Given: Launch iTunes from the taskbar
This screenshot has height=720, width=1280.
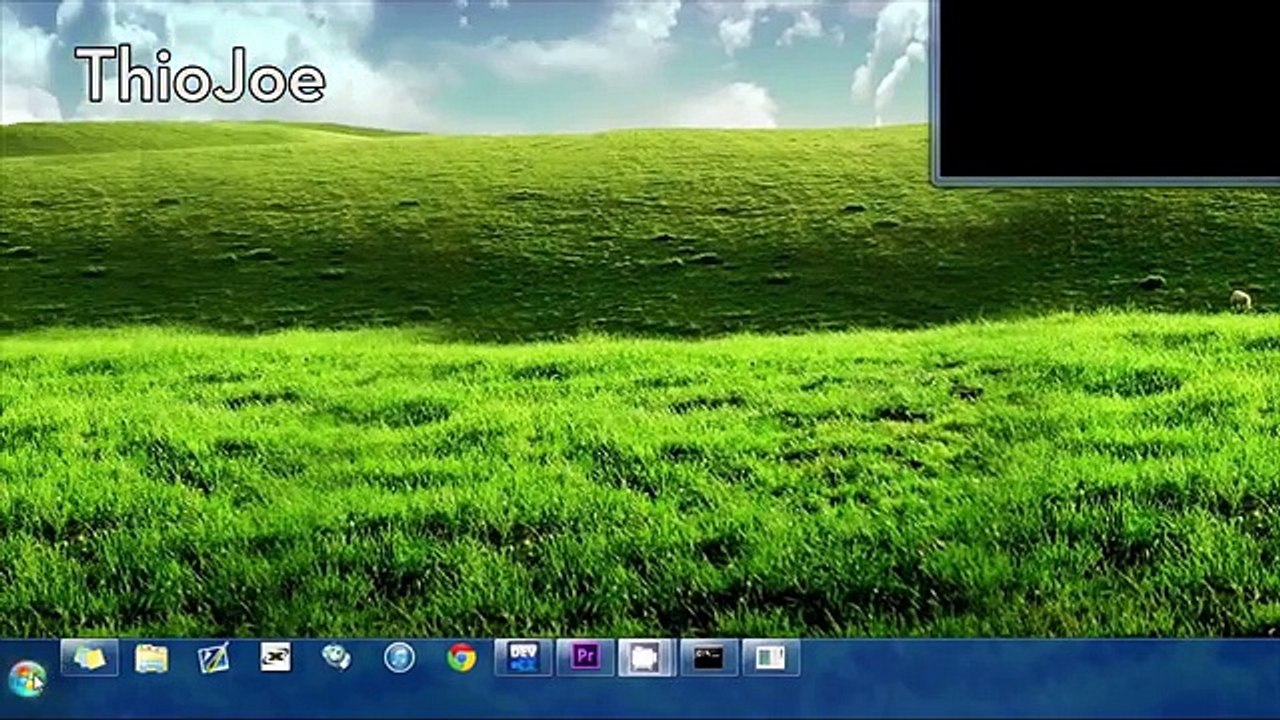Looking at the screenshot, I should click(x=399, y=657).
